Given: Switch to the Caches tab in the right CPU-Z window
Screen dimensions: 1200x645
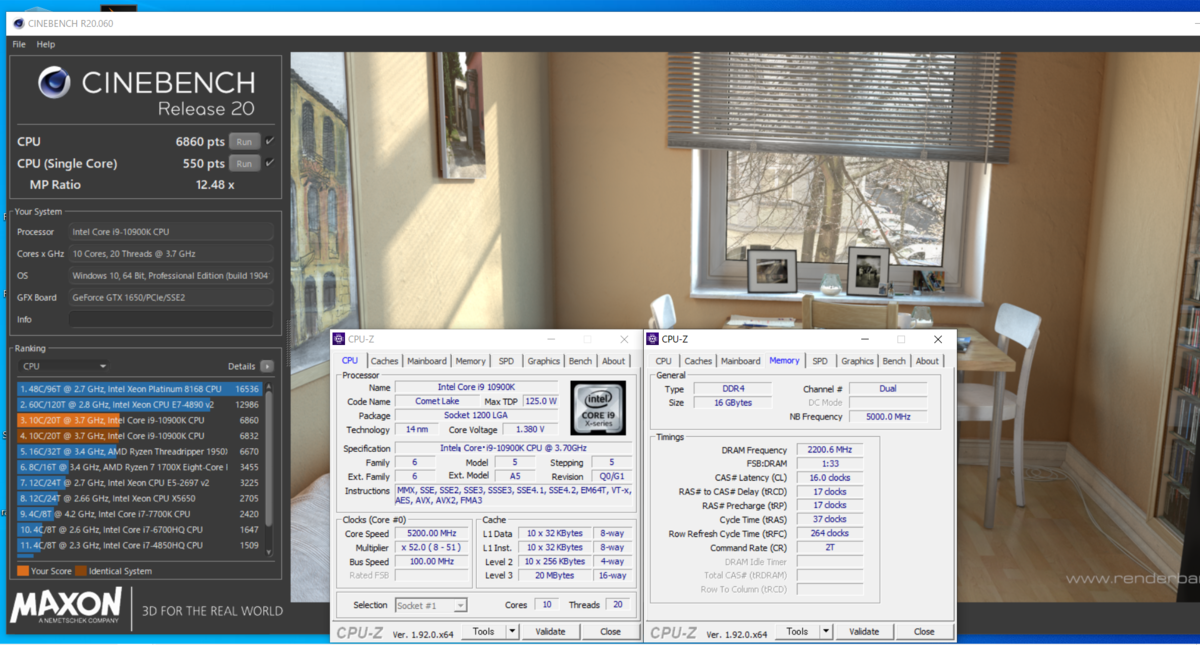Looking at the screenshot, I should (x=698, y=361).
